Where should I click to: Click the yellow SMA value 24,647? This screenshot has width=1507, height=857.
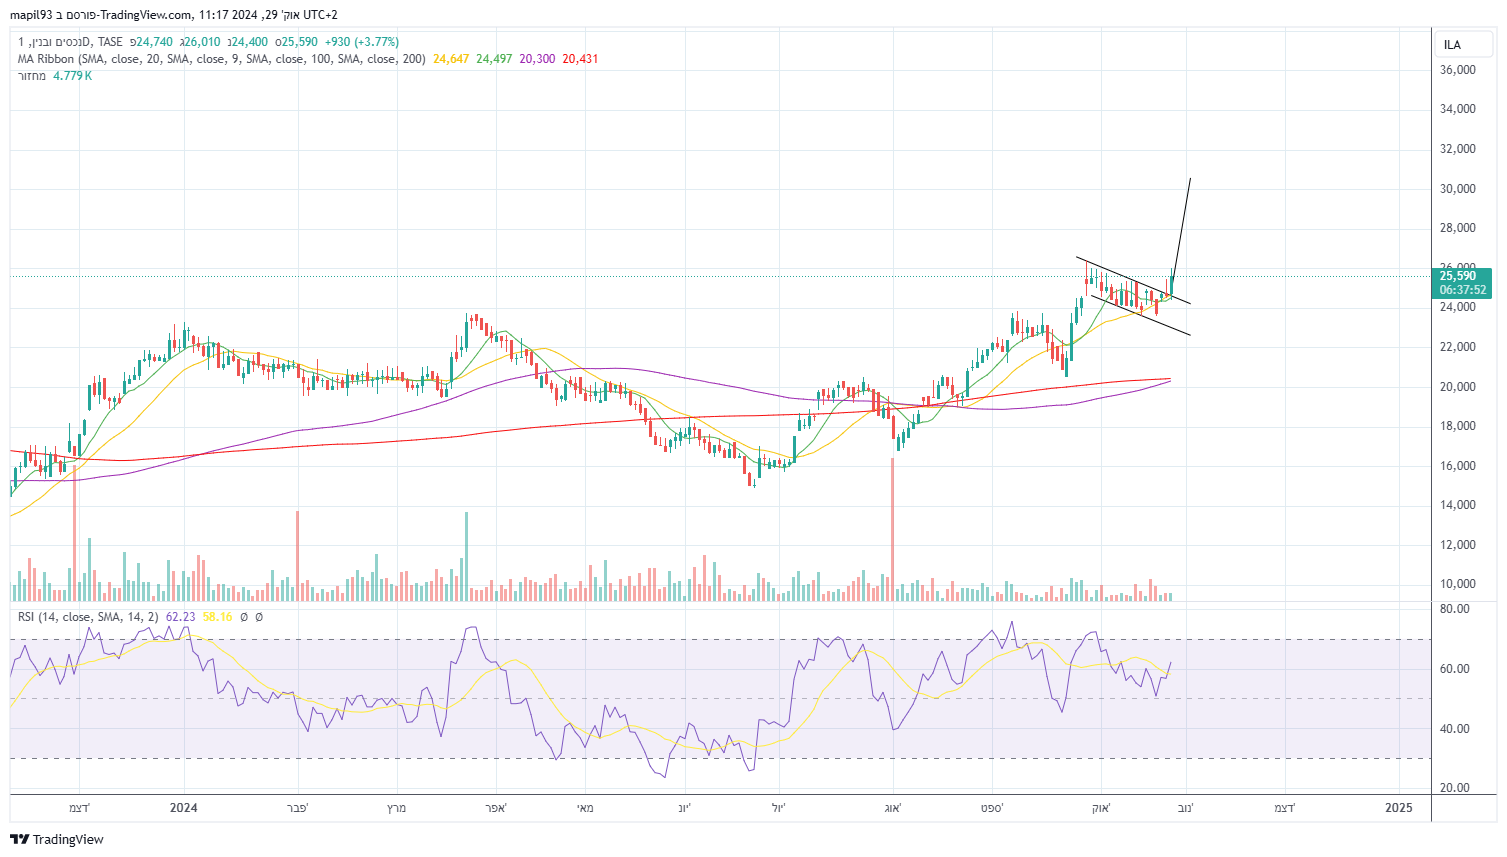tap(451, 59)
